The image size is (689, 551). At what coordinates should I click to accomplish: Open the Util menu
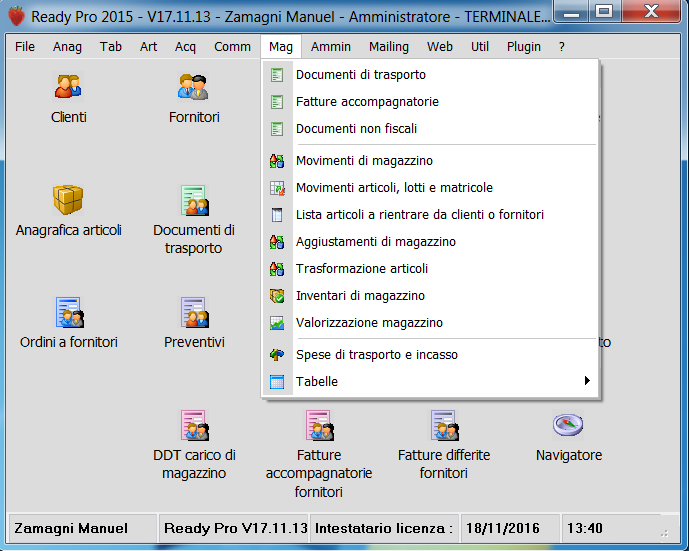480,47
